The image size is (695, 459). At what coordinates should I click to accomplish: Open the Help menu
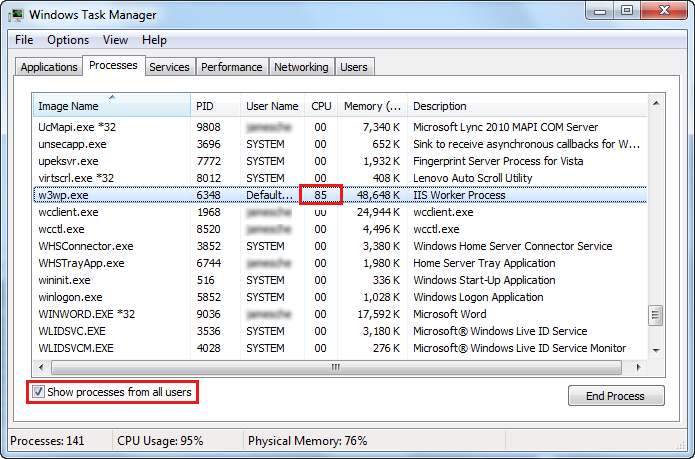[154, 40]
